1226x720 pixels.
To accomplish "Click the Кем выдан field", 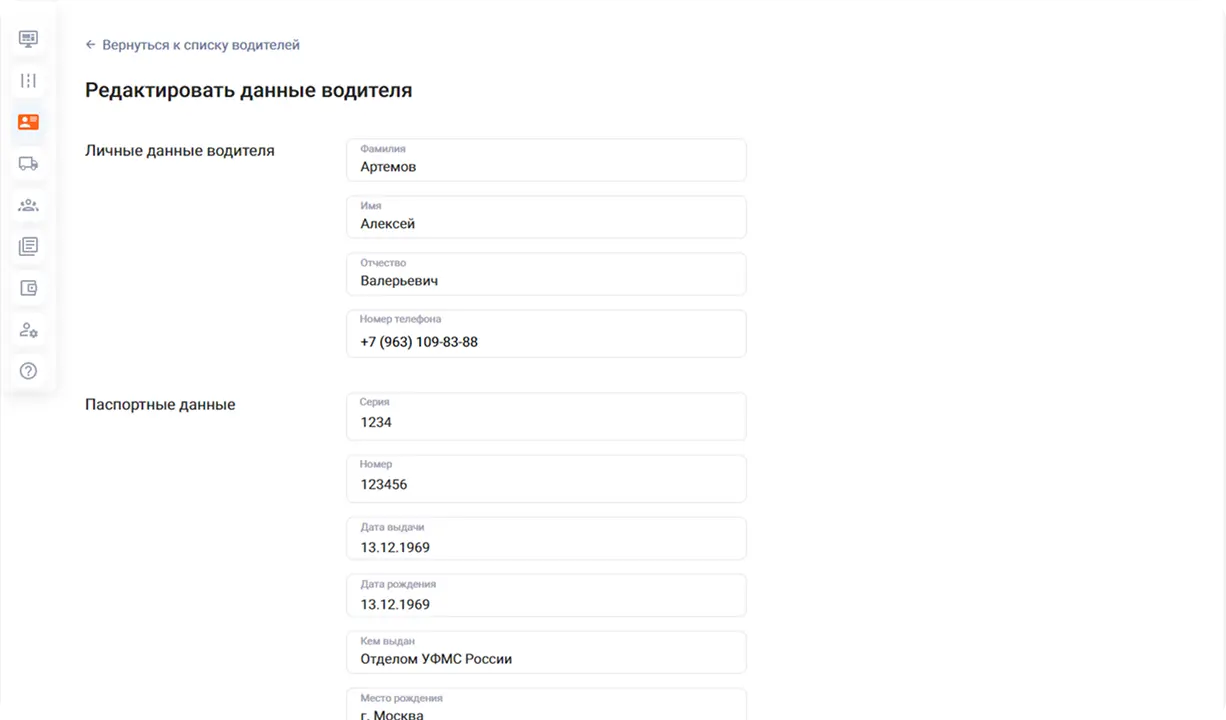I will [x=546, y=653].
